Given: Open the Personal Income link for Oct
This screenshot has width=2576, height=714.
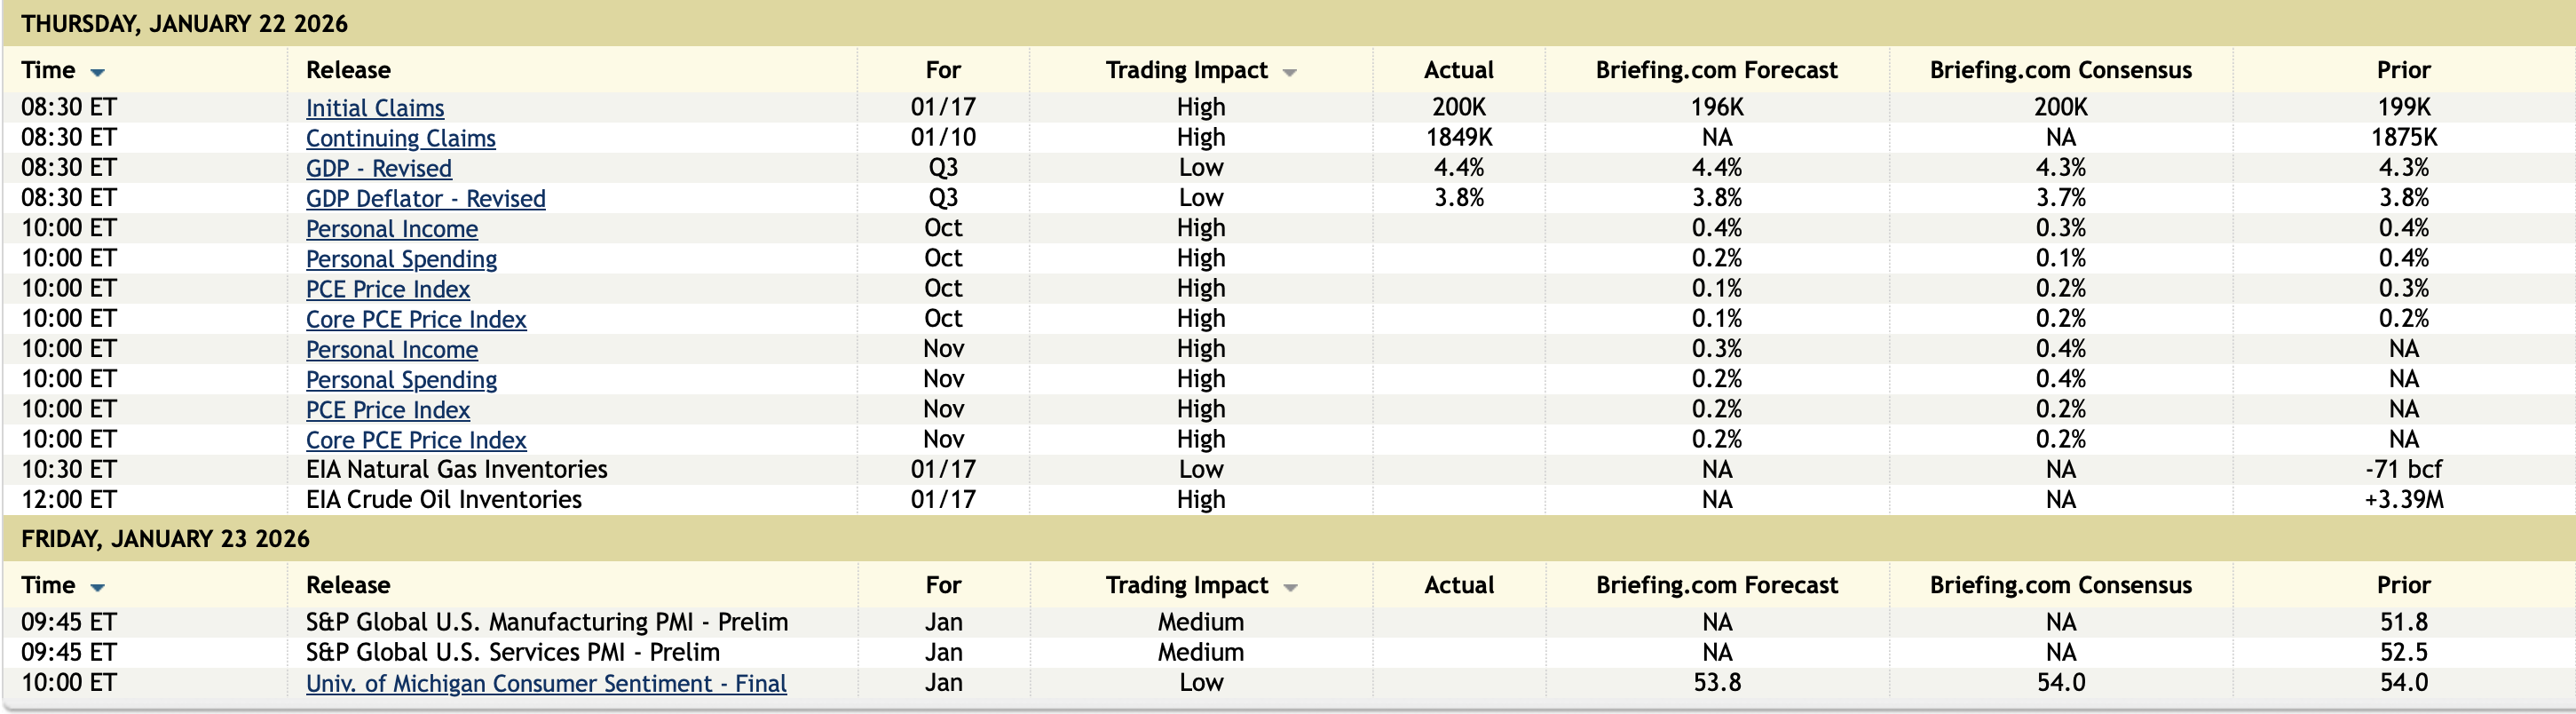Looking at the screenshot, I should 391,229.
